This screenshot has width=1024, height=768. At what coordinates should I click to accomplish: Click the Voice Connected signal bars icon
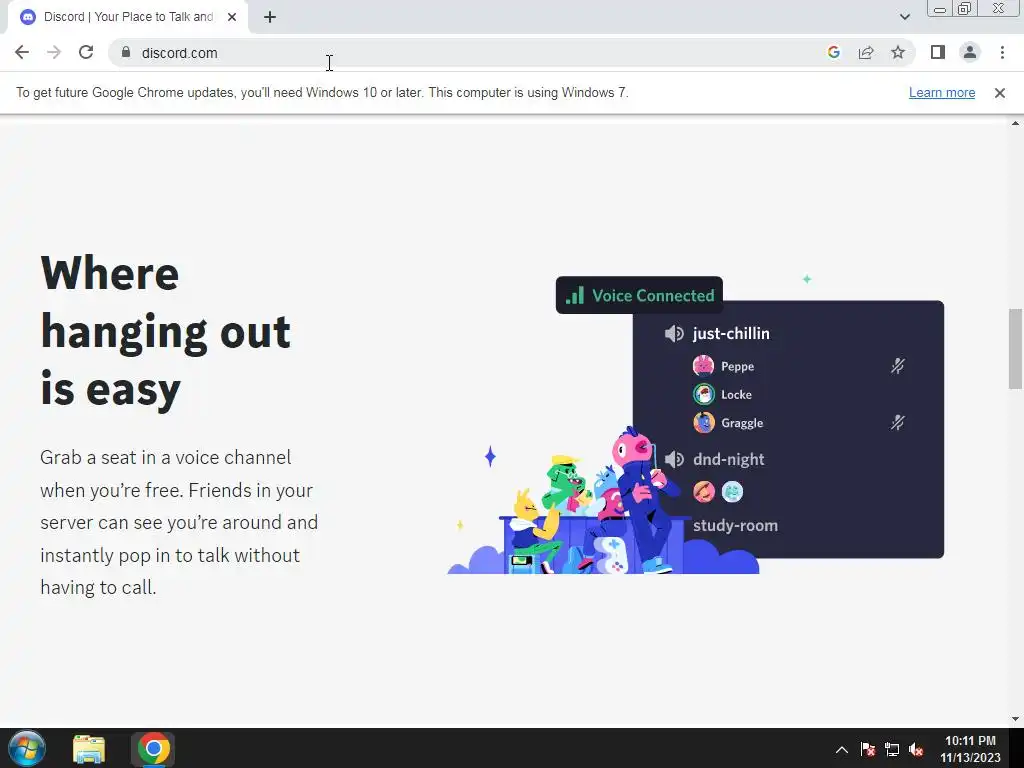click(575, 295)
